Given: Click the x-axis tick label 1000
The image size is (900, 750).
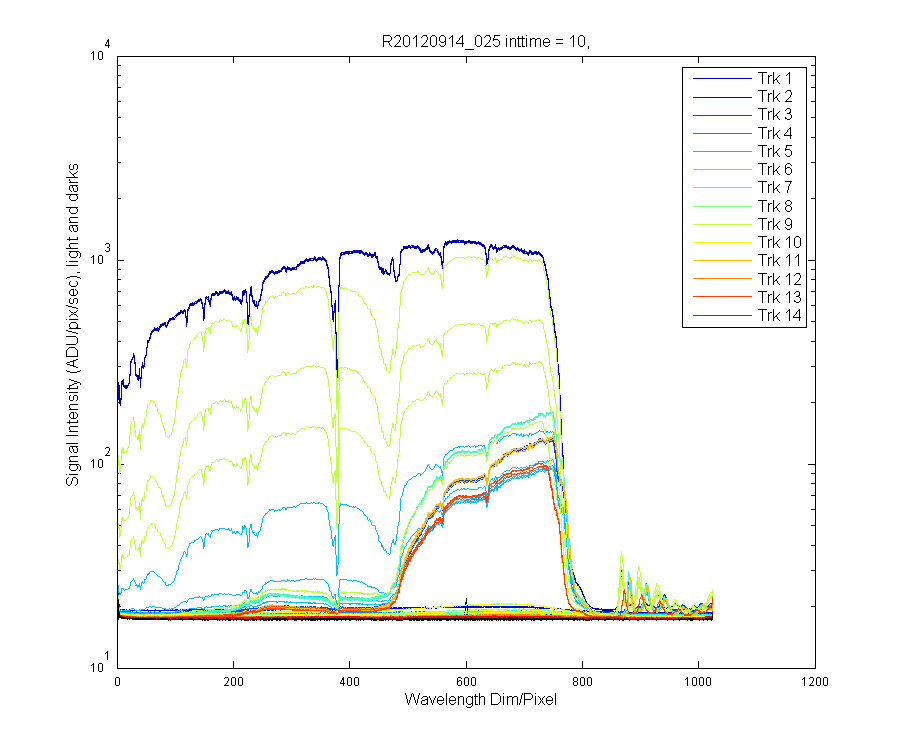Looking at the screenshot, I should click(698, 682).
